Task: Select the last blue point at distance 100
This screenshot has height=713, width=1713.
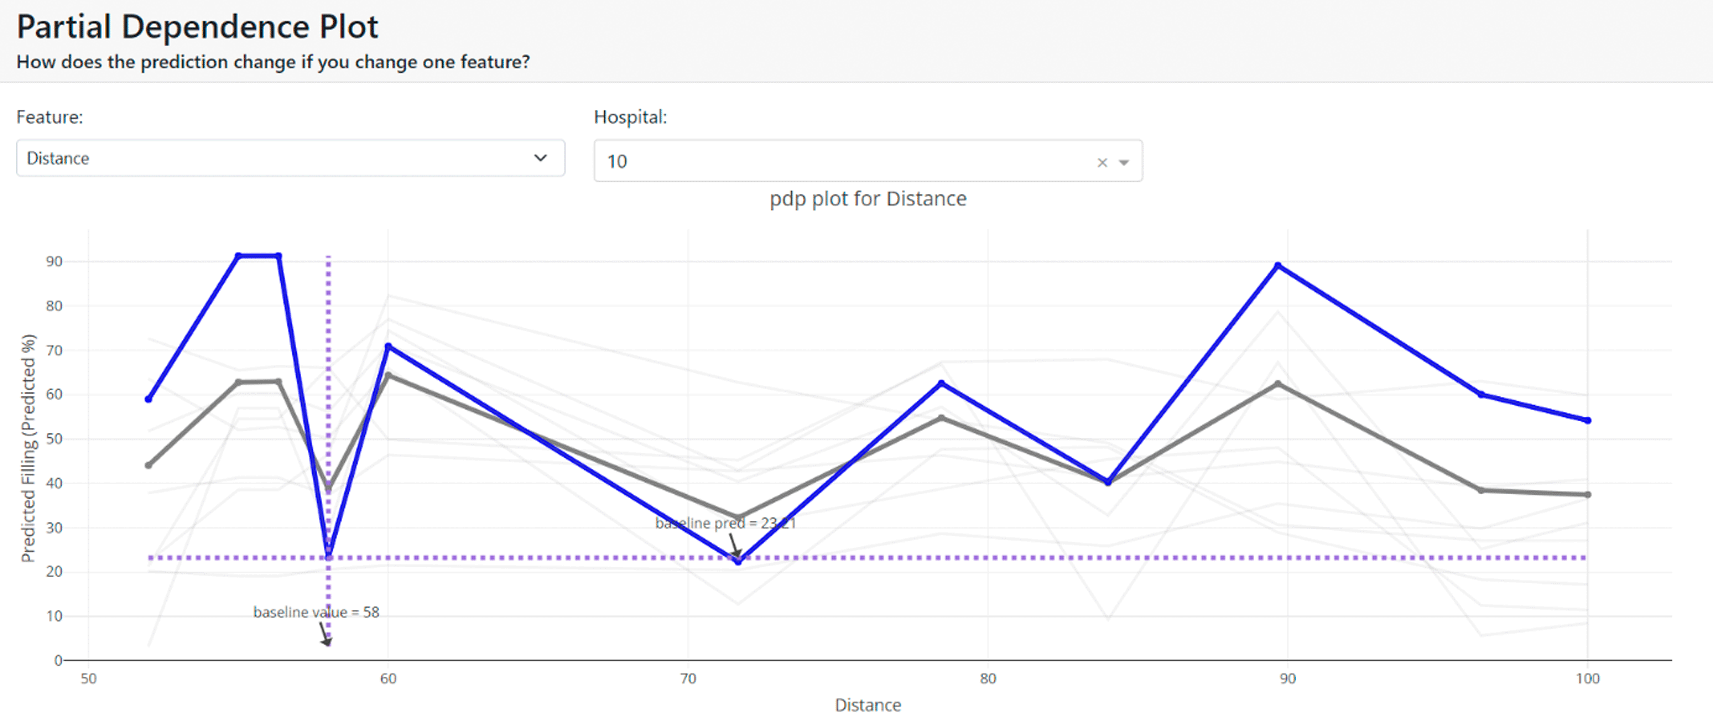Action: pyautogui.click(x=1587, y=420)
